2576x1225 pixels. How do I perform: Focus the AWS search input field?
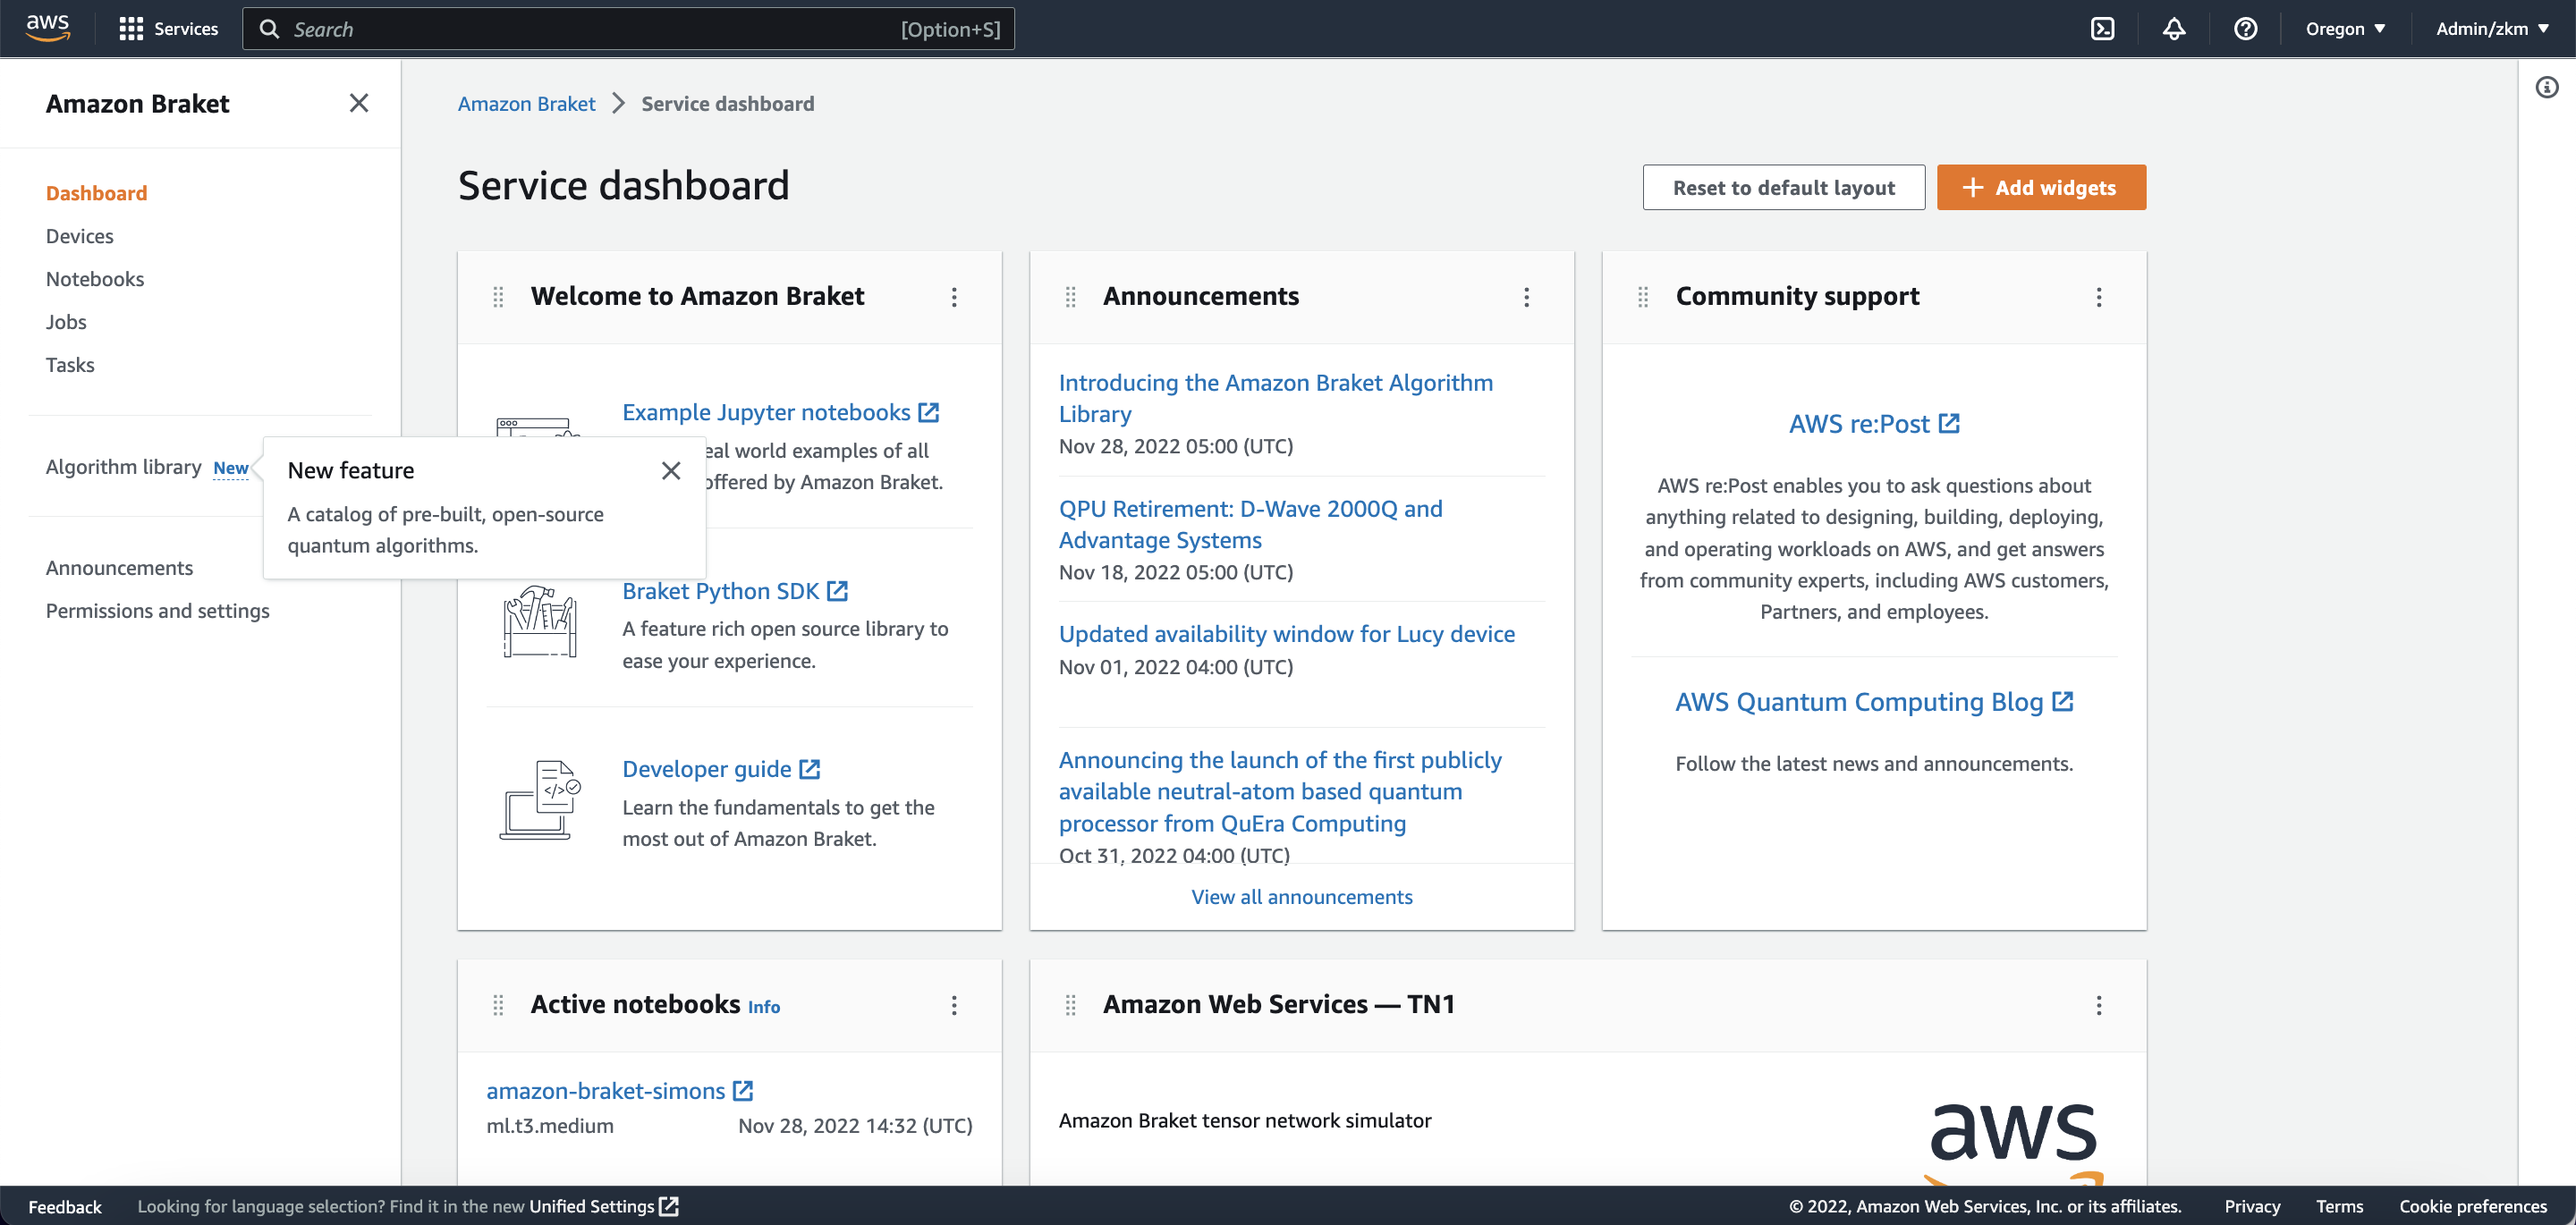(x=590, y=29)
